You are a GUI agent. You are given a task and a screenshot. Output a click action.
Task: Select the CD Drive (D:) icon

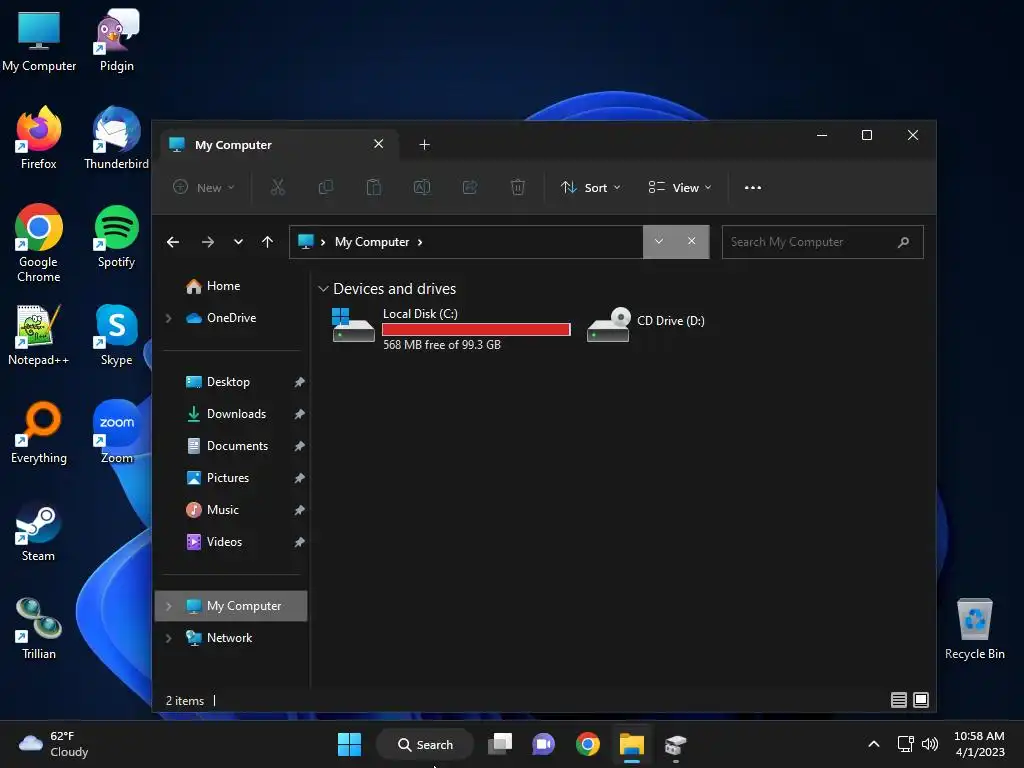[609, 325]
